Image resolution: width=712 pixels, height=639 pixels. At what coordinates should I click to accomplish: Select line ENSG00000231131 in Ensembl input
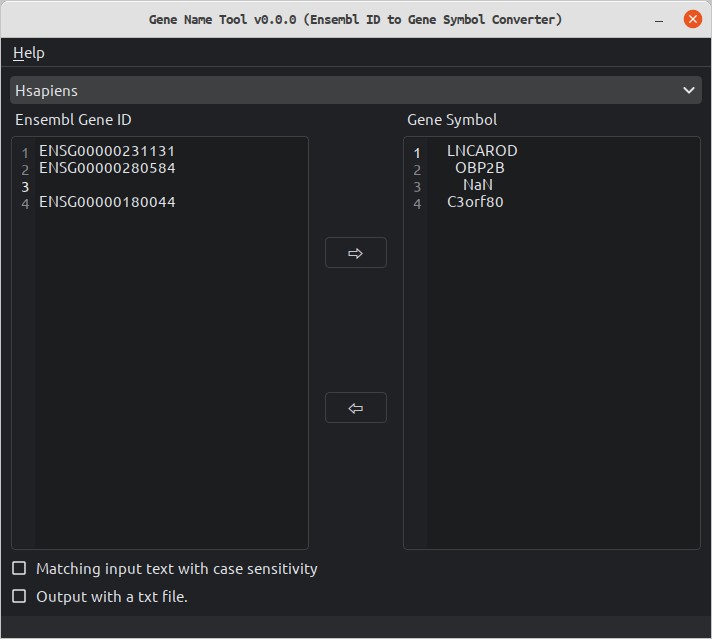107,151
